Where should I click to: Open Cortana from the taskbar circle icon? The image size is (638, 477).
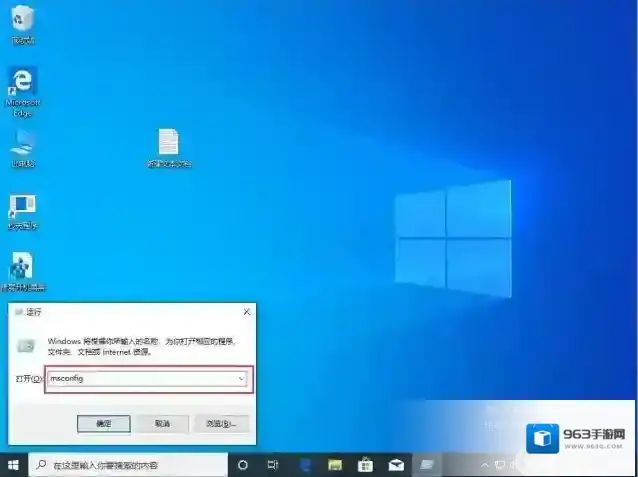tap(243, 465)
